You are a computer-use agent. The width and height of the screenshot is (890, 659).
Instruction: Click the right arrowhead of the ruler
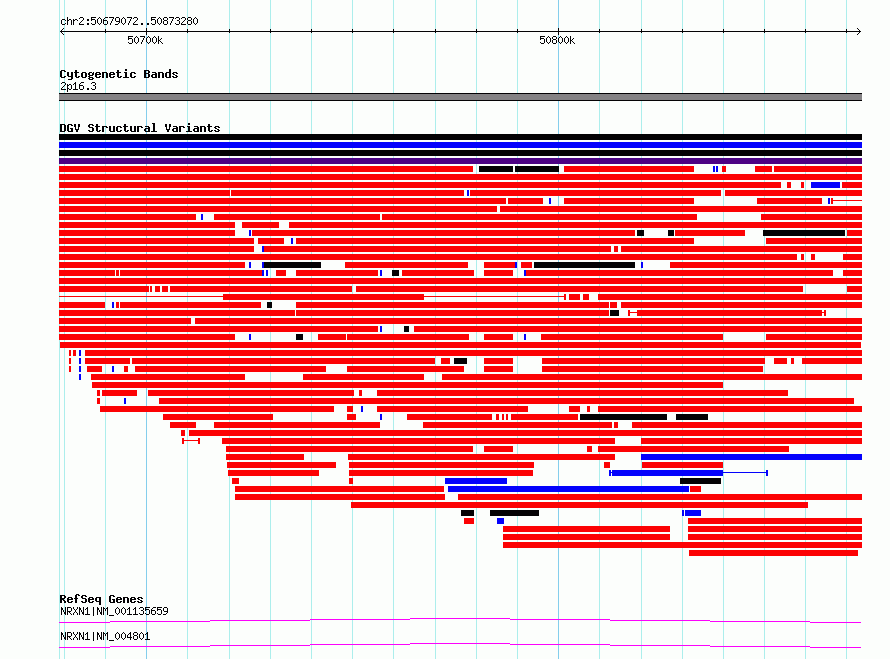[858, 31]
